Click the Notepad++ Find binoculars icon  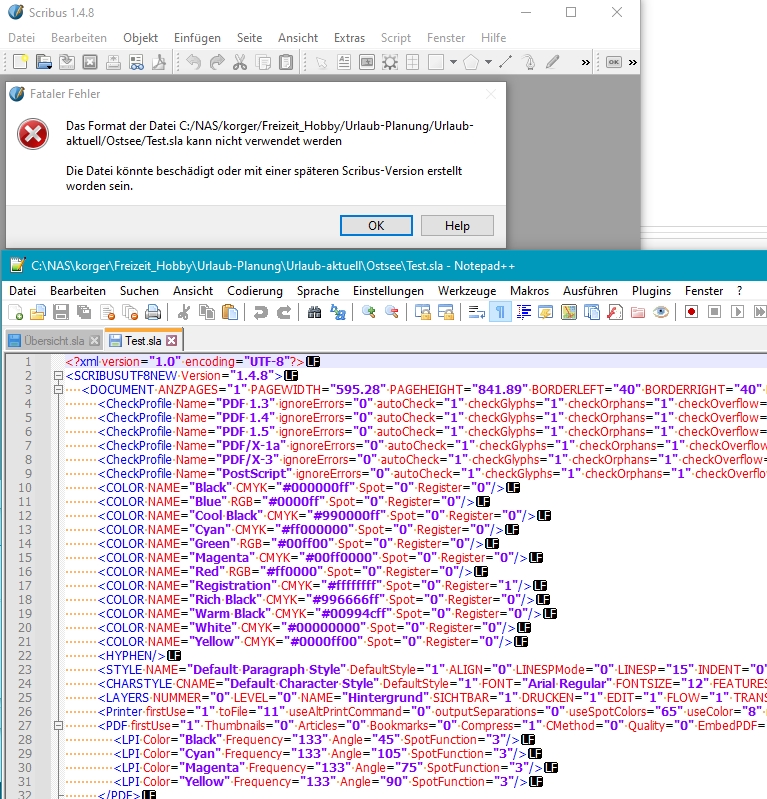point(314,312)
